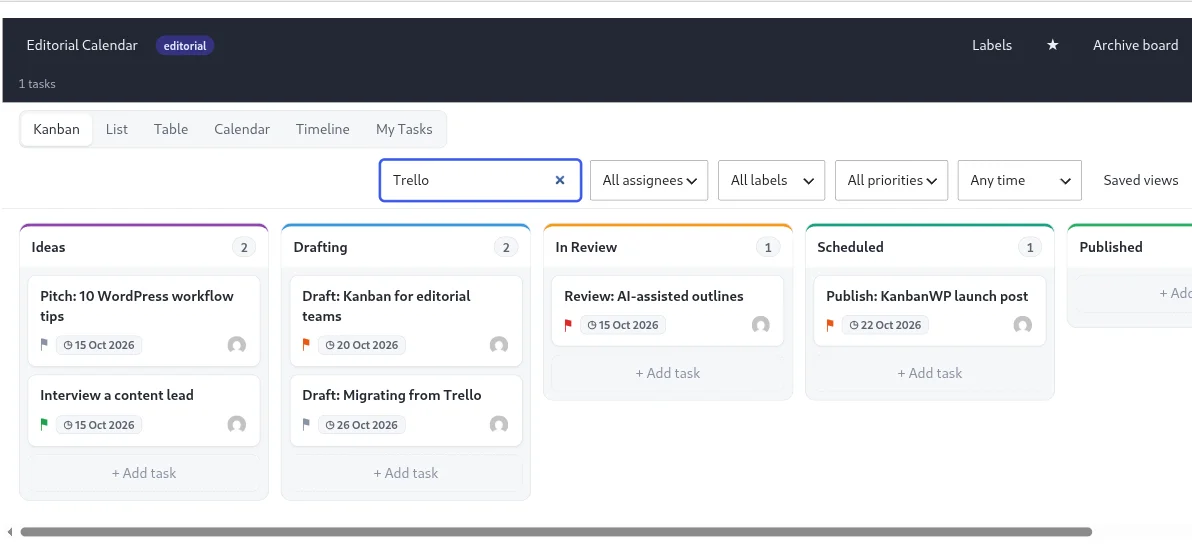The height and width of the screenshot is (554, 1192).
Task: Open card Review: AI-assisted outlines
Action: point(667,311)
